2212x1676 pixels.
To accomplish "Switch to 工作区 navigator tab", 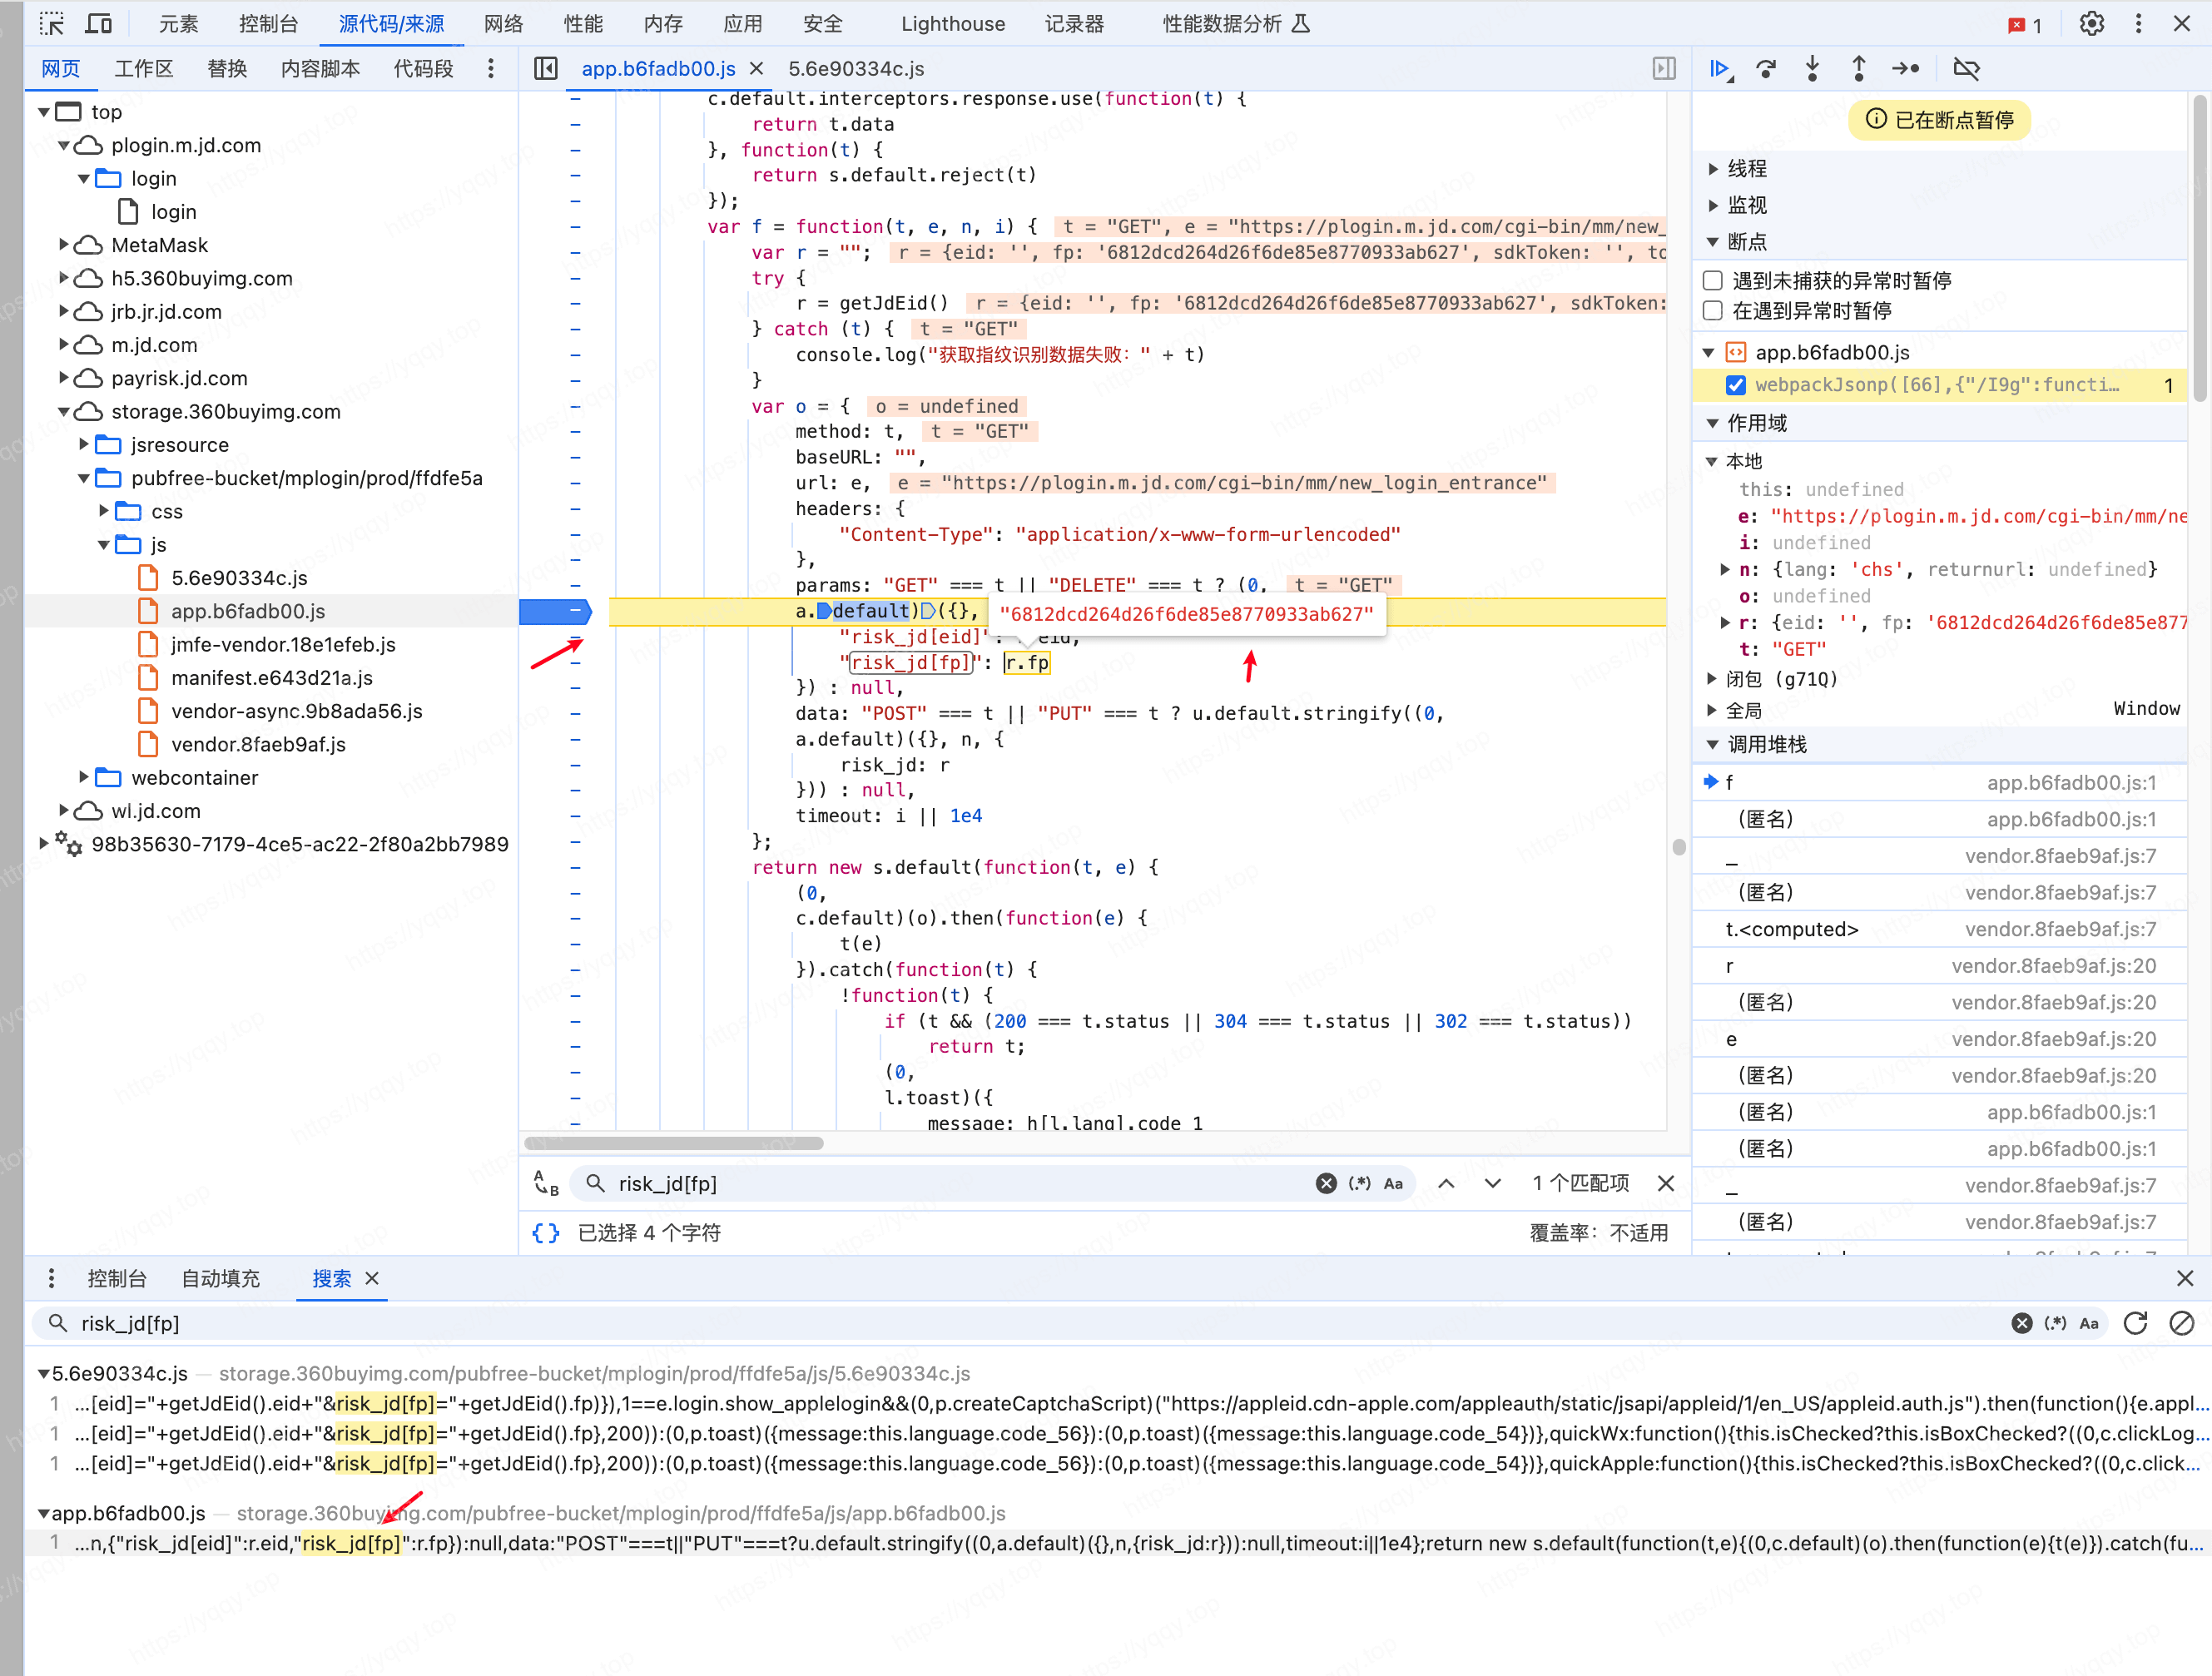I will coord(144,68).
